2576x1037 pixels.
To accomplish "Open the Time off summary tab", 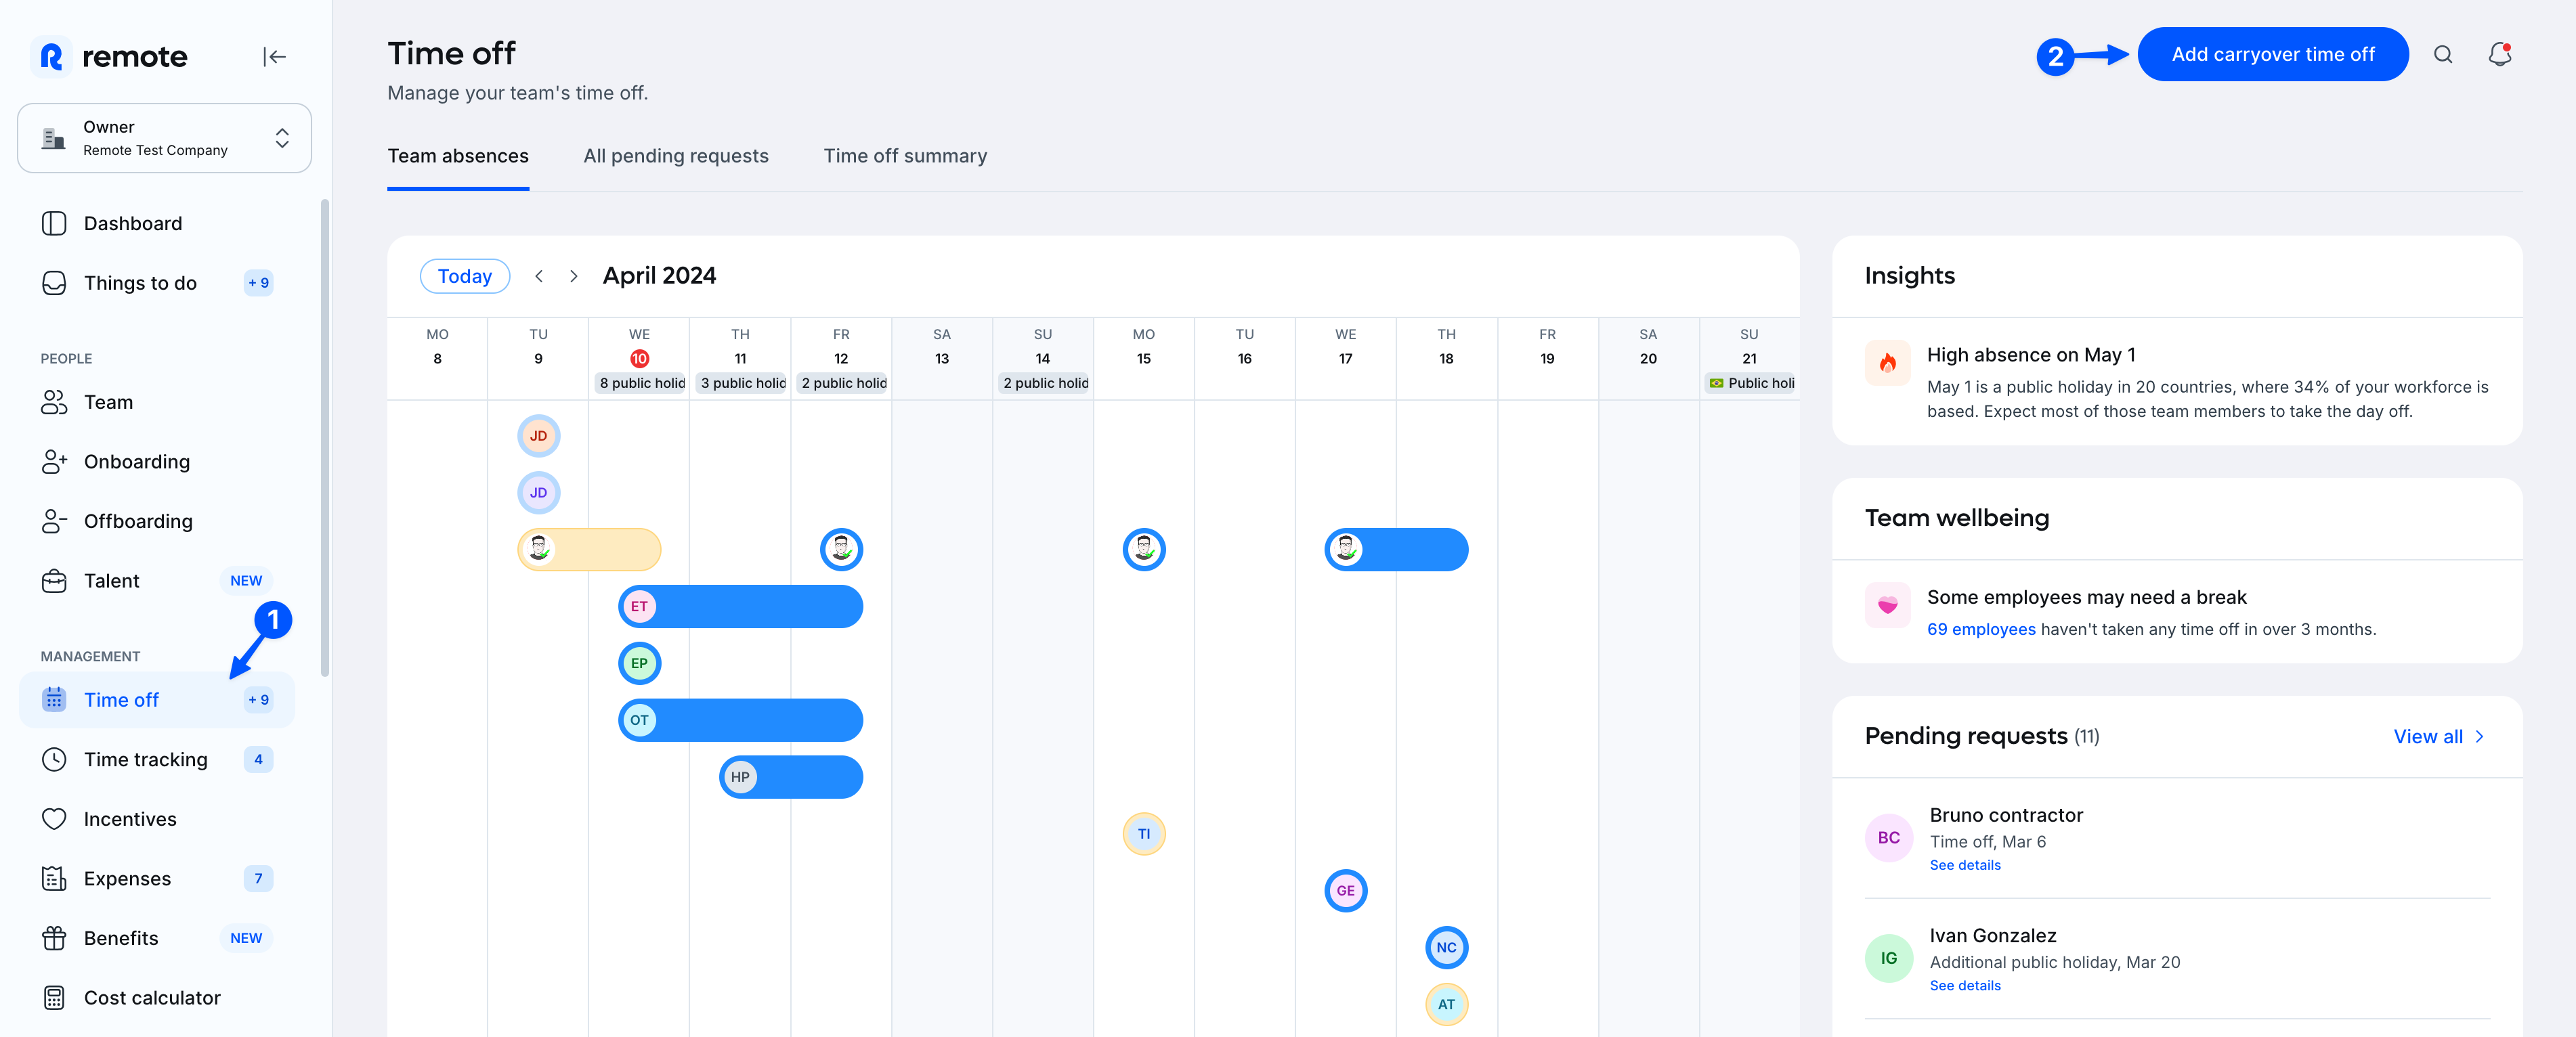I will [905, 156].
